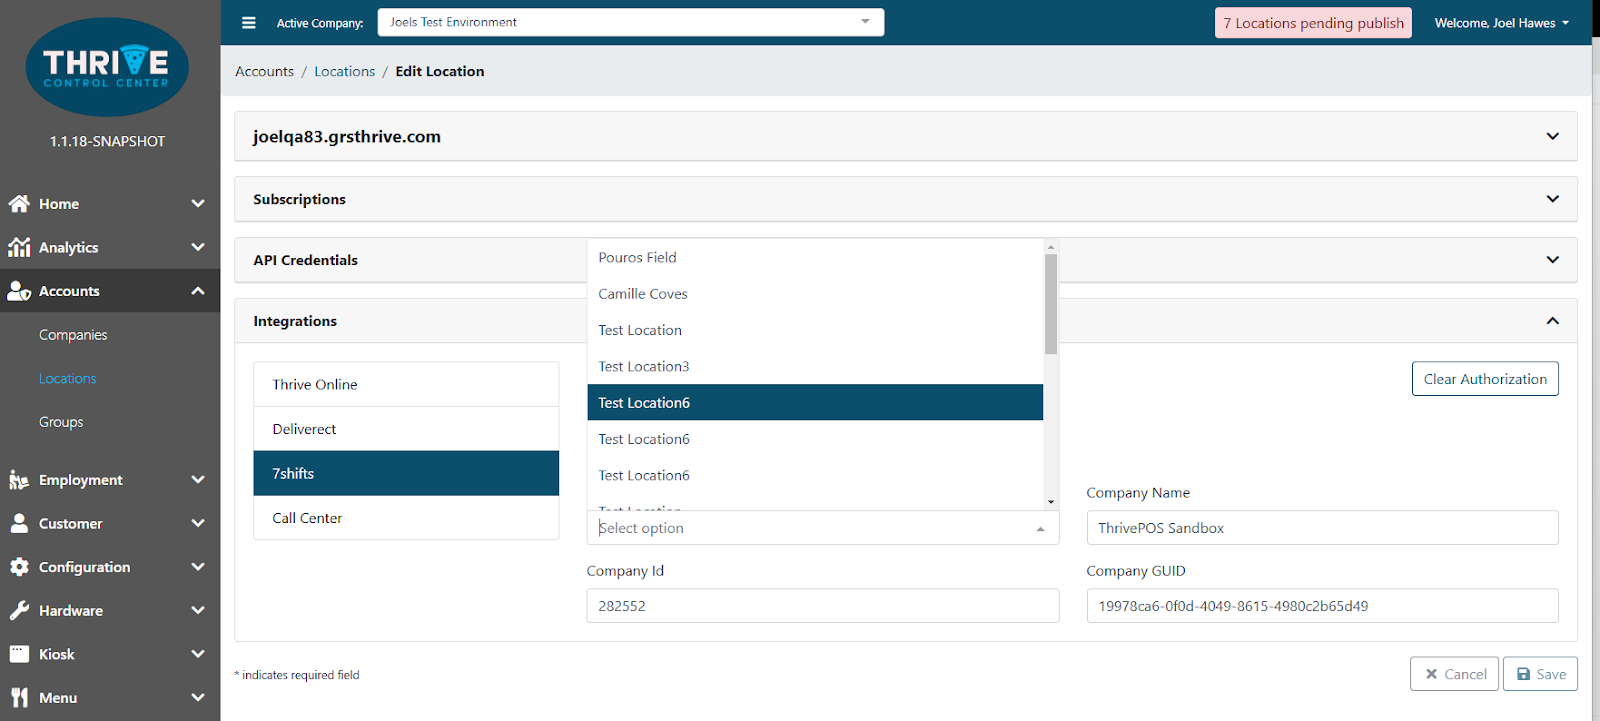Click the Save button
The width and height of the screenshot is (1600, 721).
[1541, 674]
